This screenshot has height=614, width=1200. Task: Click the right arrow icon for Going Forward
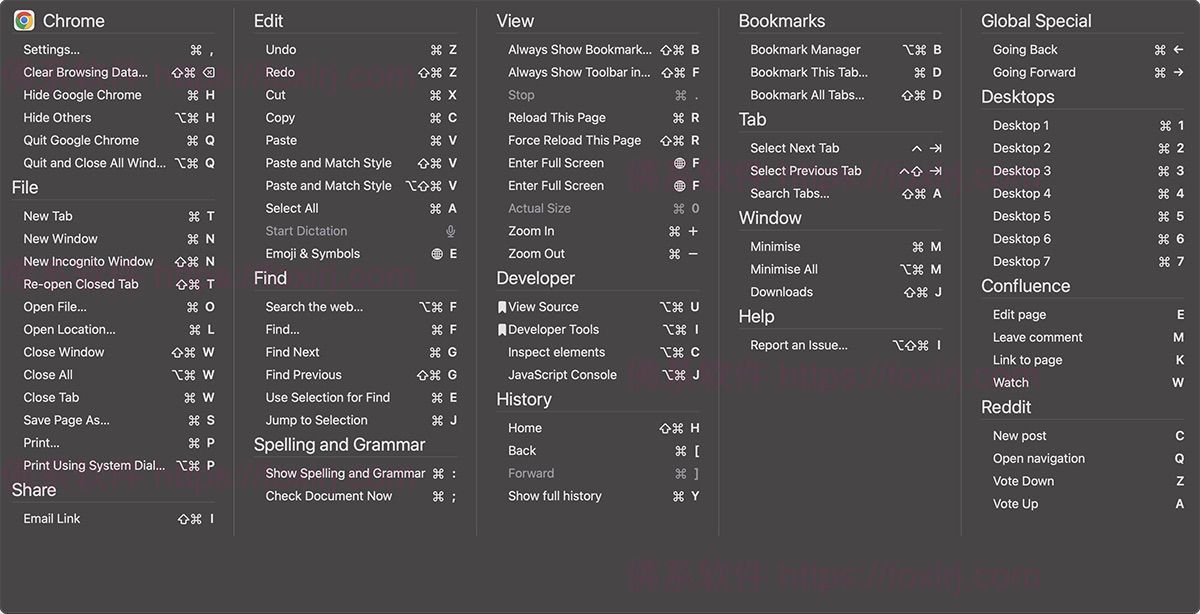tap(1179, 72)
